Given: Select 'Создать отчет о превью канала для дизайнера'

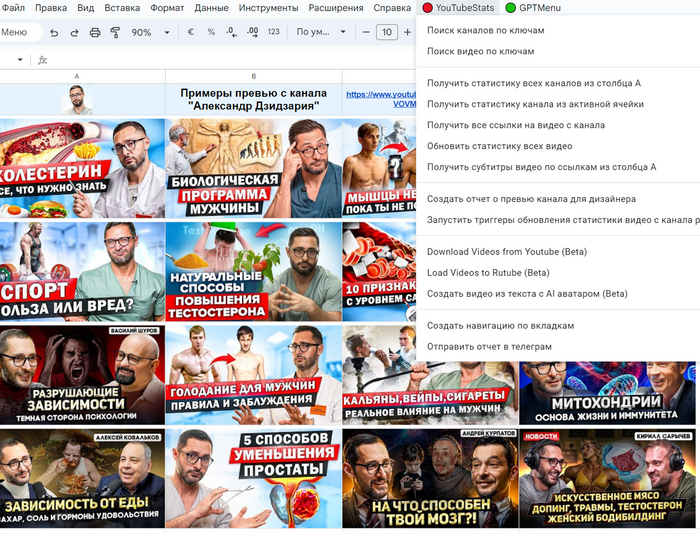Looking at the screenshot, I should point(558,199).
